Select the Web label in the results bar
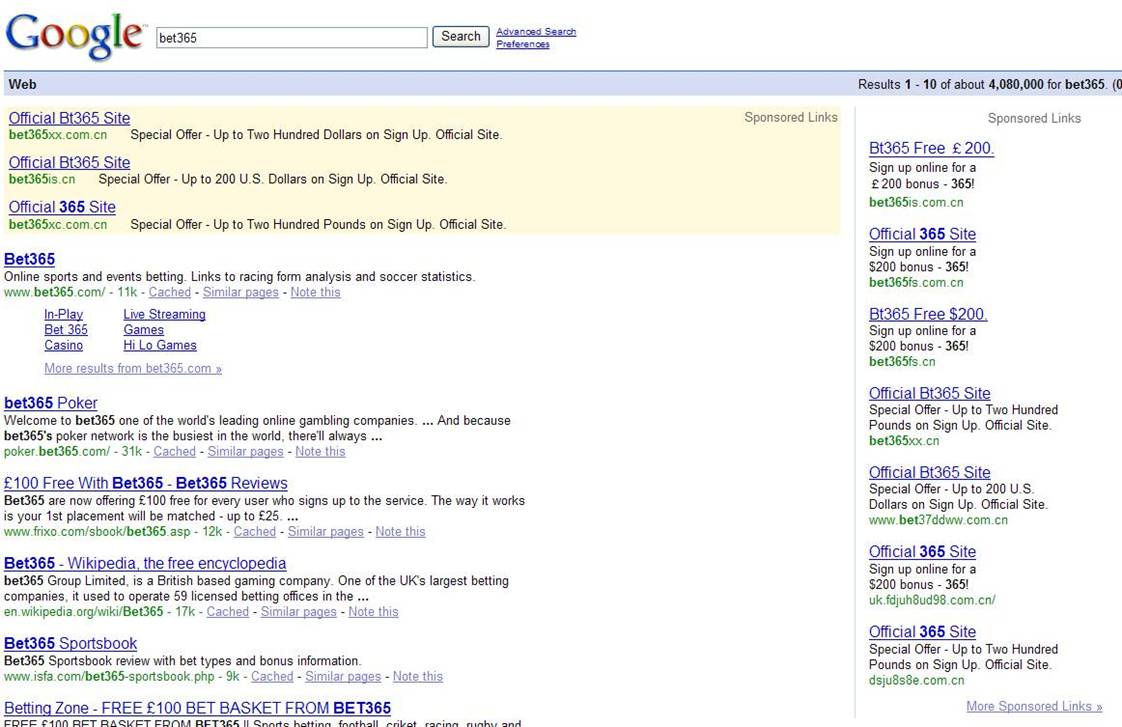The width and height of the screenshot is (1122, 727). [x=22, y=84]
